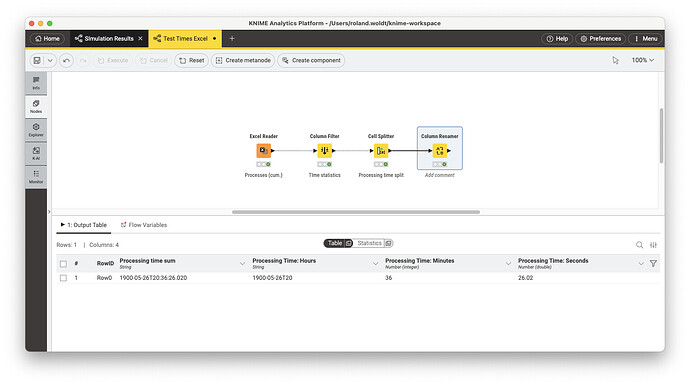Click the 'Time statistics' node label
This screenshot has height=385, width=690.
tap(325, 175)
